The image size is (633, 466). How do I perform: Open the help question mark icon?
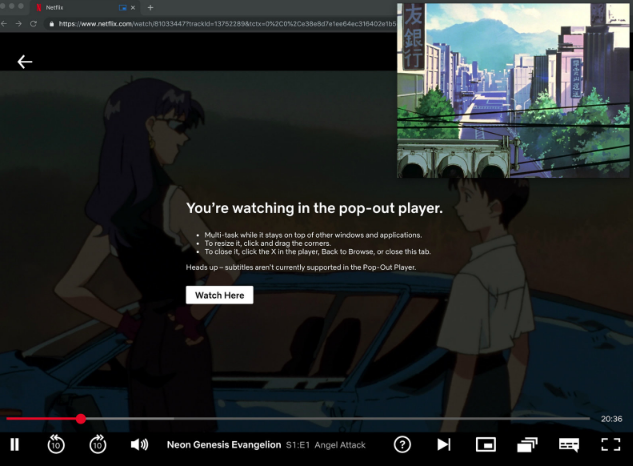[x=402, y=445]
